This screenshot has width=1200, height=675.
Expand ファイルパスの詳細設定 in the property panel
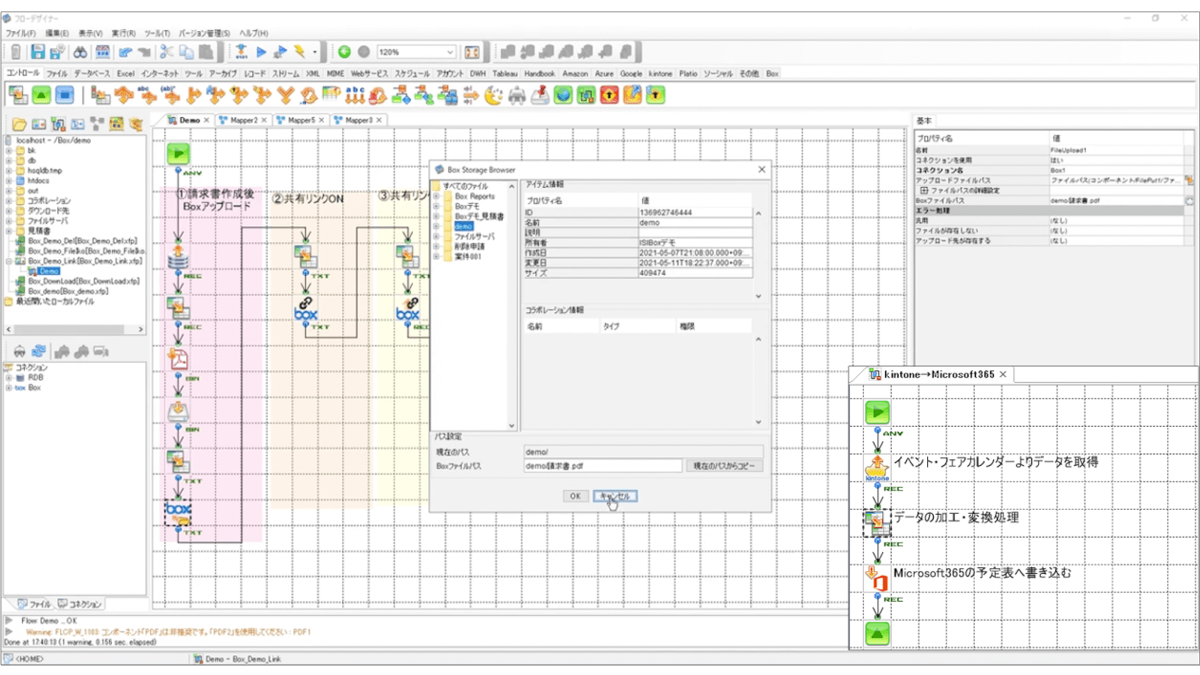[924, 190]
